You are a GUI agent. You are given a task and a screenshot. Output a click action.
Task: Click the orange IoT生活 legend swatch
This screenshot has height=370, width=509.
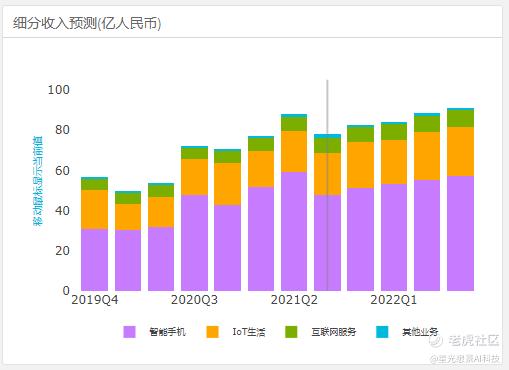tap(212, 332)
